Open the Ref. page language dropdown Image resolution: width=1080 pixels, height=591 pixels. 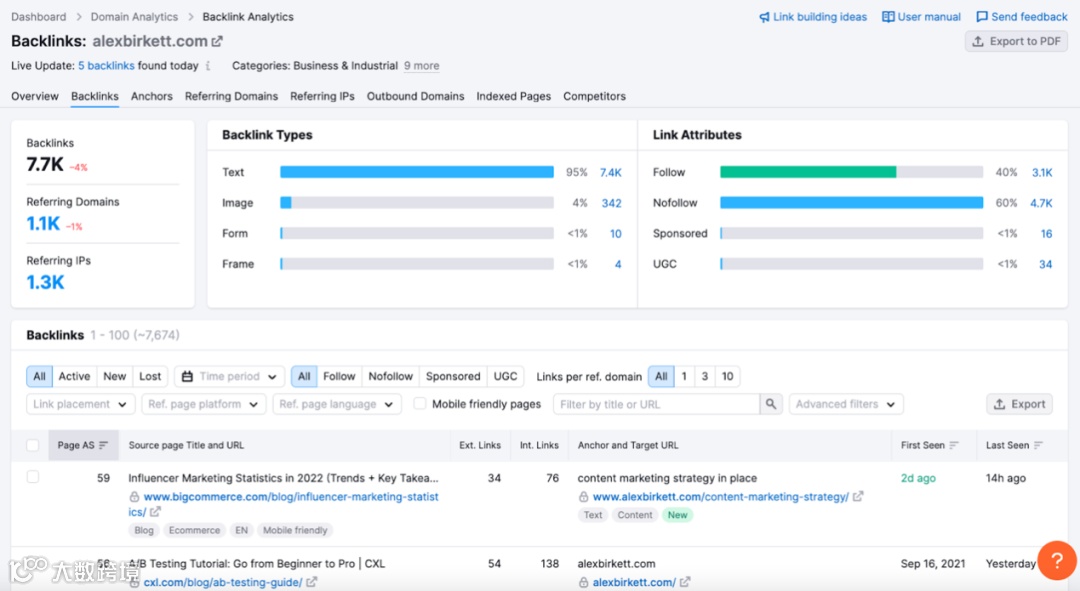(337, 404)
